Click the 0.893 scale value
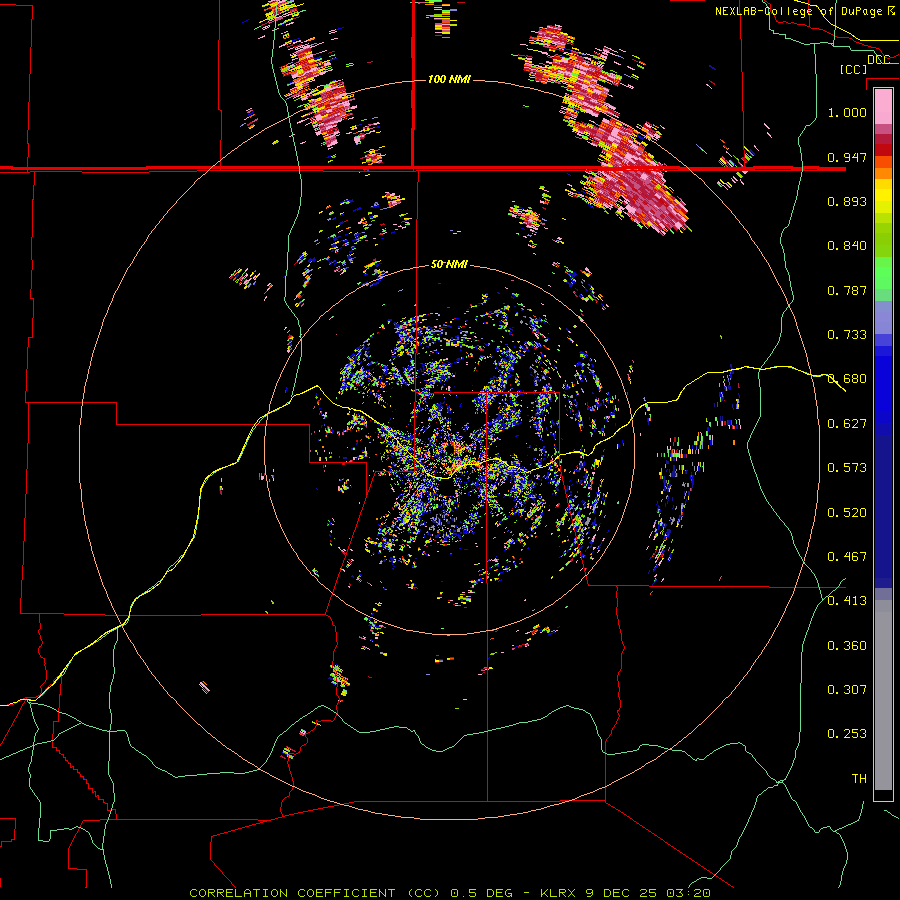This screenshot has width=900, height=900. 847,201
